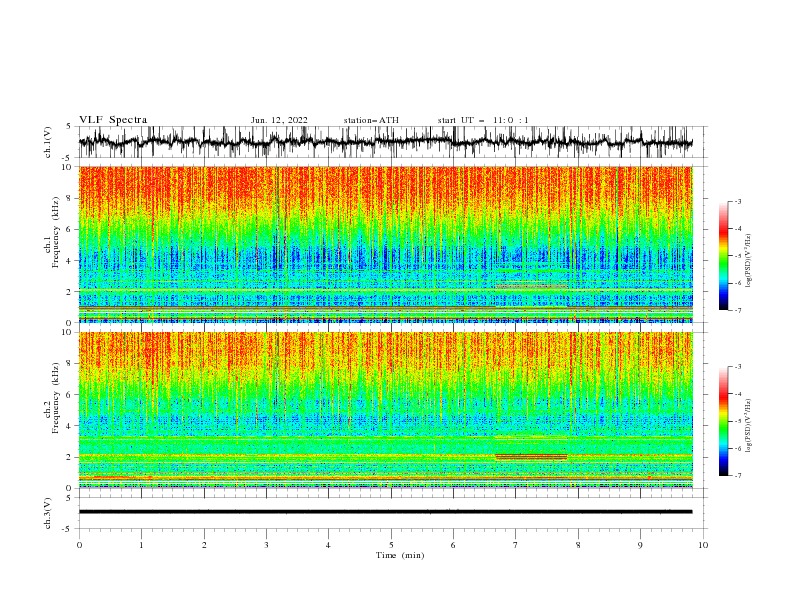
Task: Click time axis tick label "1"
Action: (141, 545)
